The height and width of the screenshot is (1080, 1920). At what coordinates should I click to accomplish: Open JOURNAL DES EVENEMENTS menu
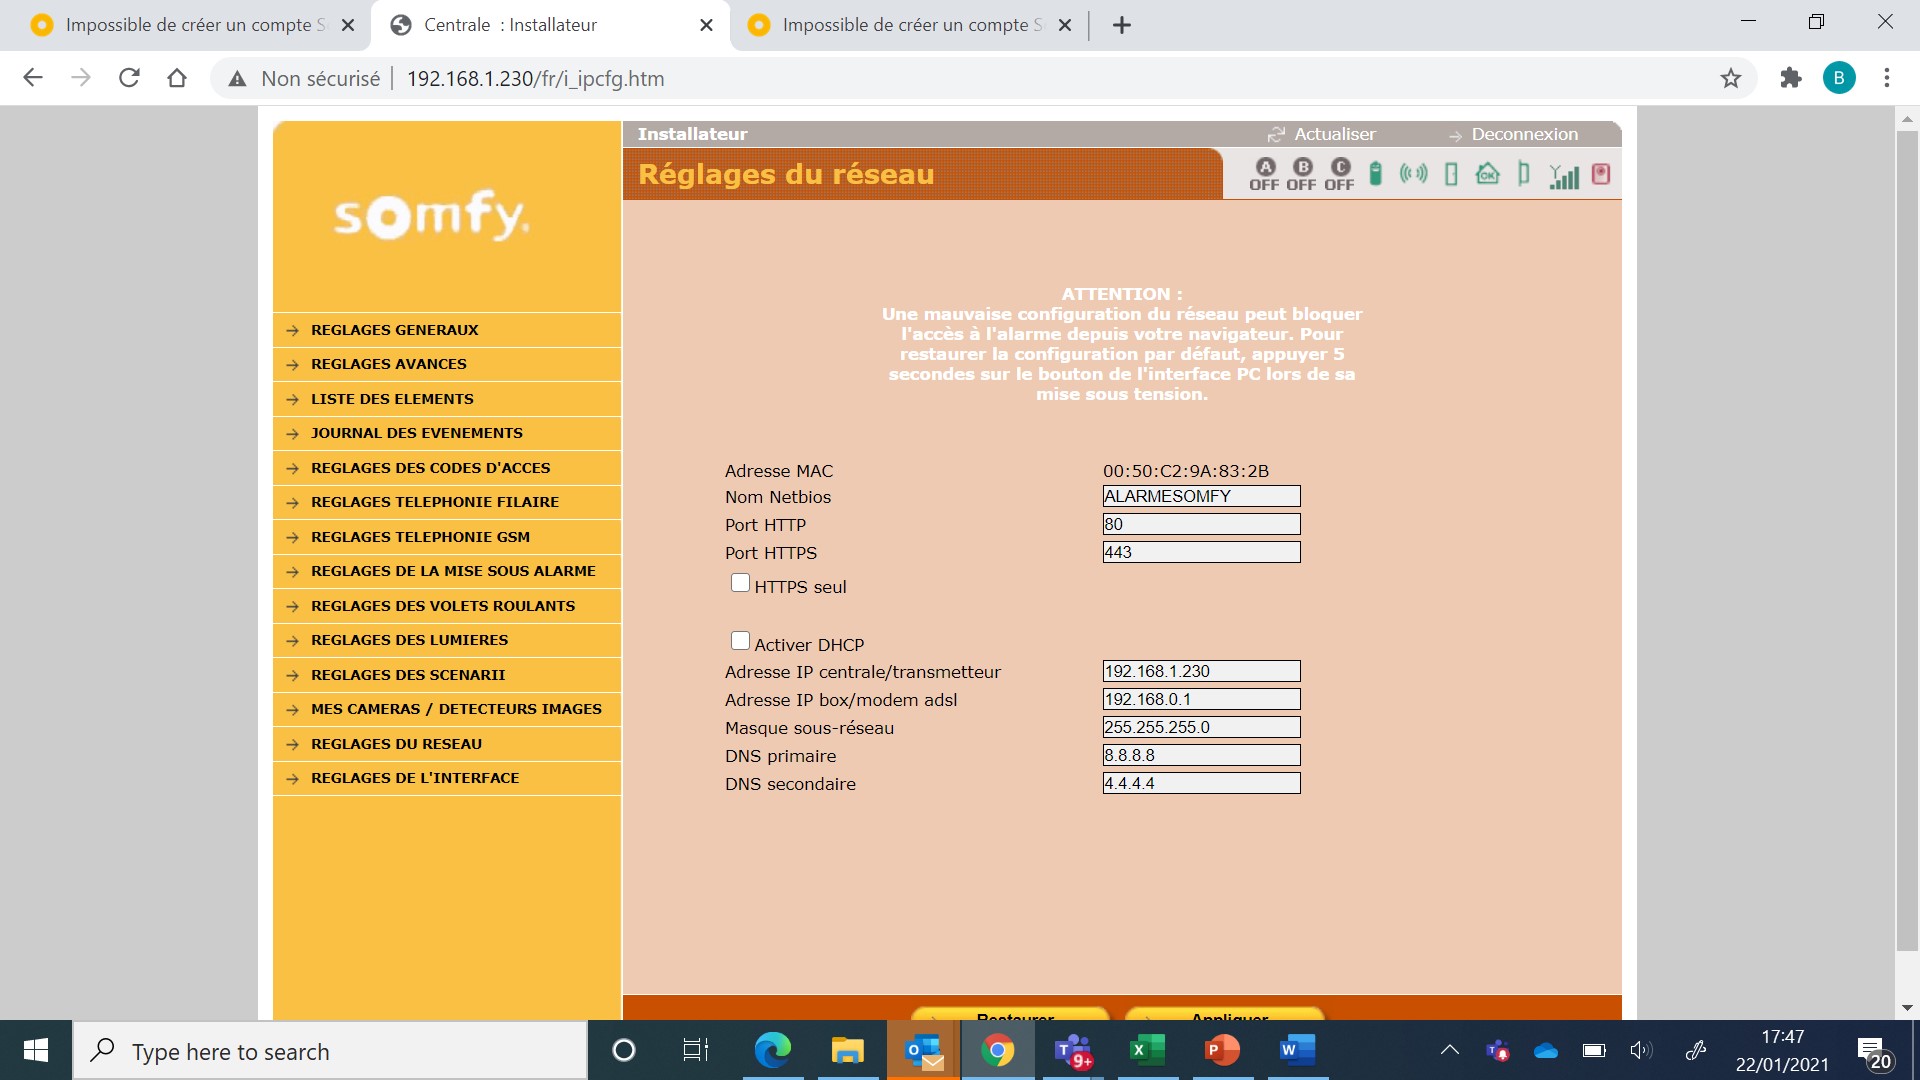(446, 433)
